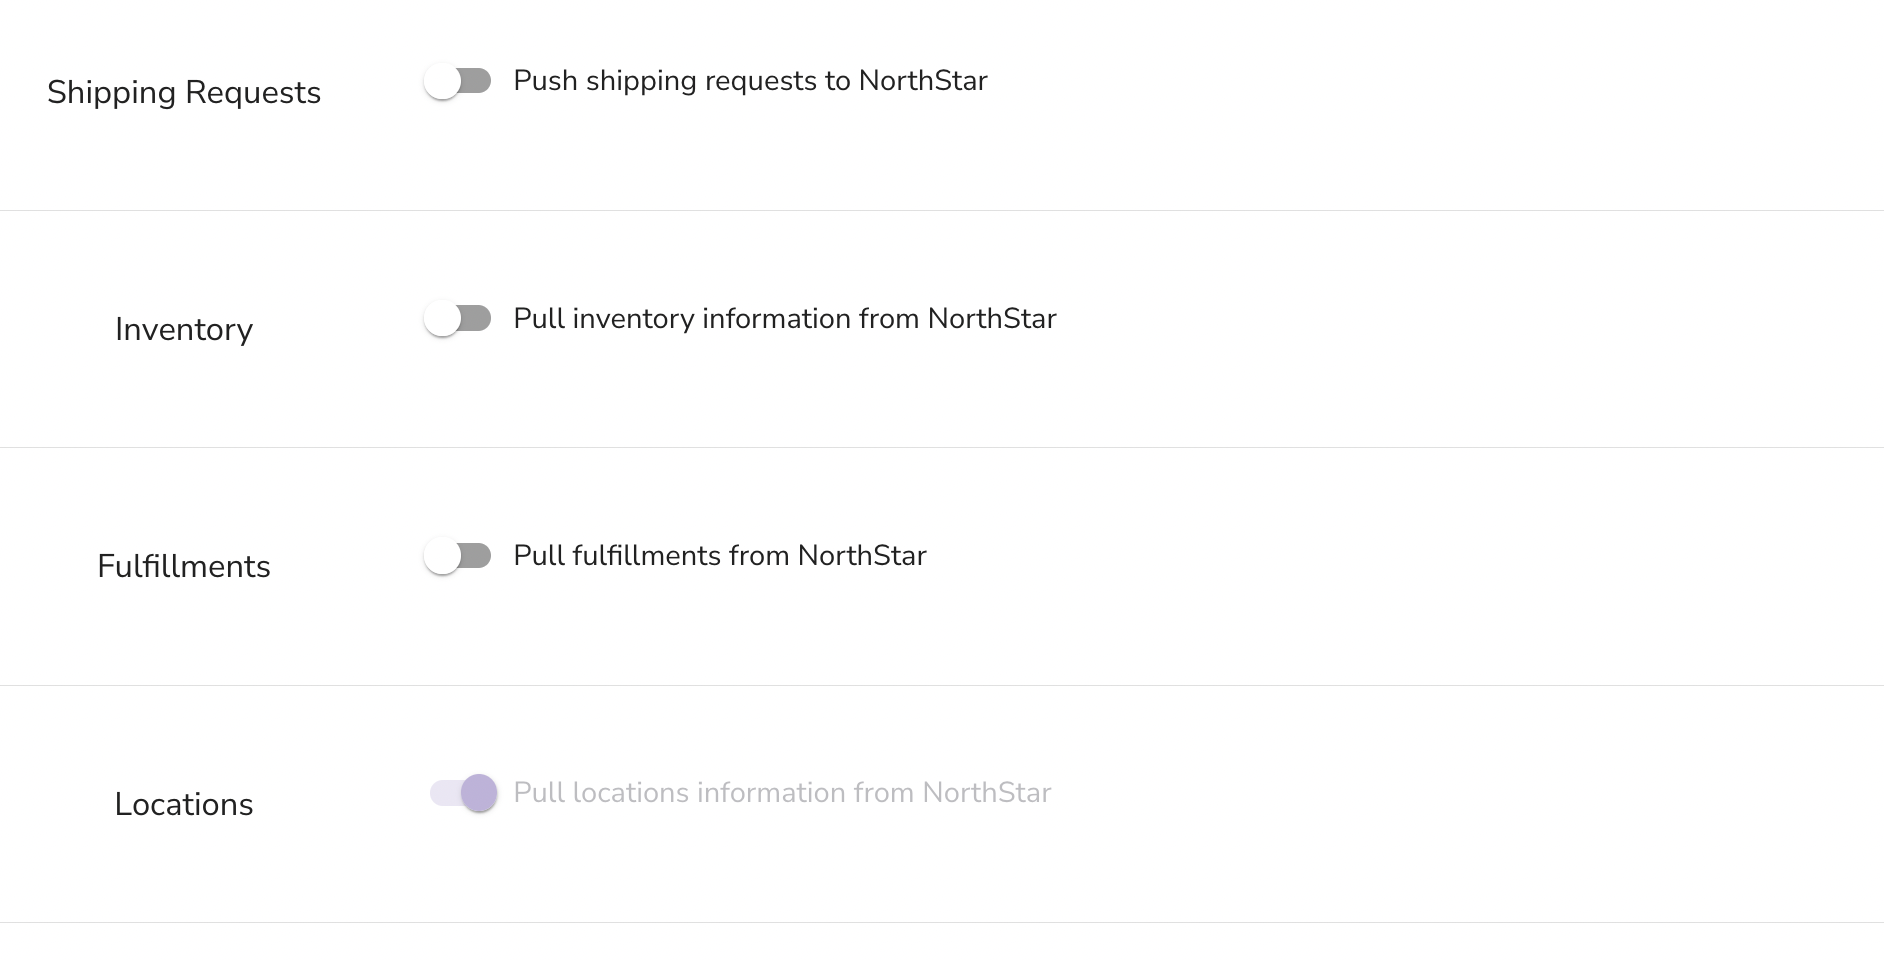Image resolution: width=1884 pixels, height=960 pixels.
Task: Click light purple track of Locations toggle
Action: (x=443, y=793)
